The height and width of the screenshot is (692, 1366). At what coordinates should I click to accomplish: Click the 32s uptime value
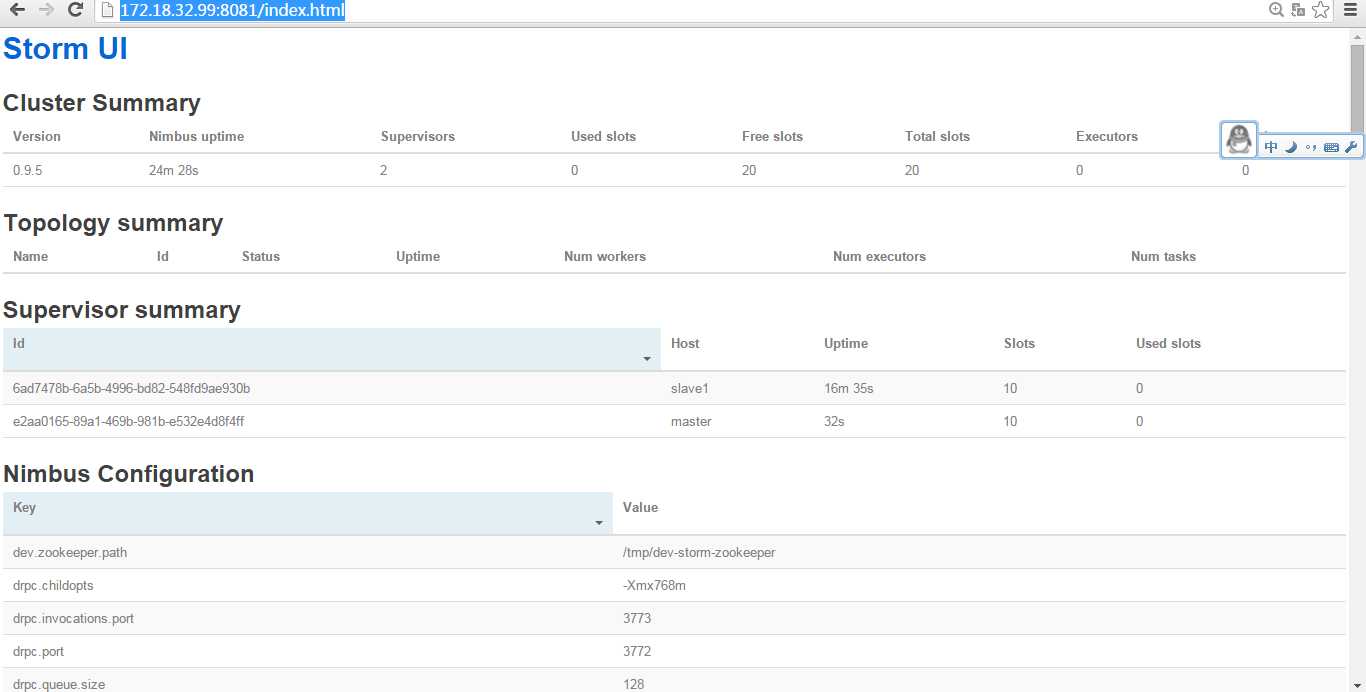(x=834, y=421)
